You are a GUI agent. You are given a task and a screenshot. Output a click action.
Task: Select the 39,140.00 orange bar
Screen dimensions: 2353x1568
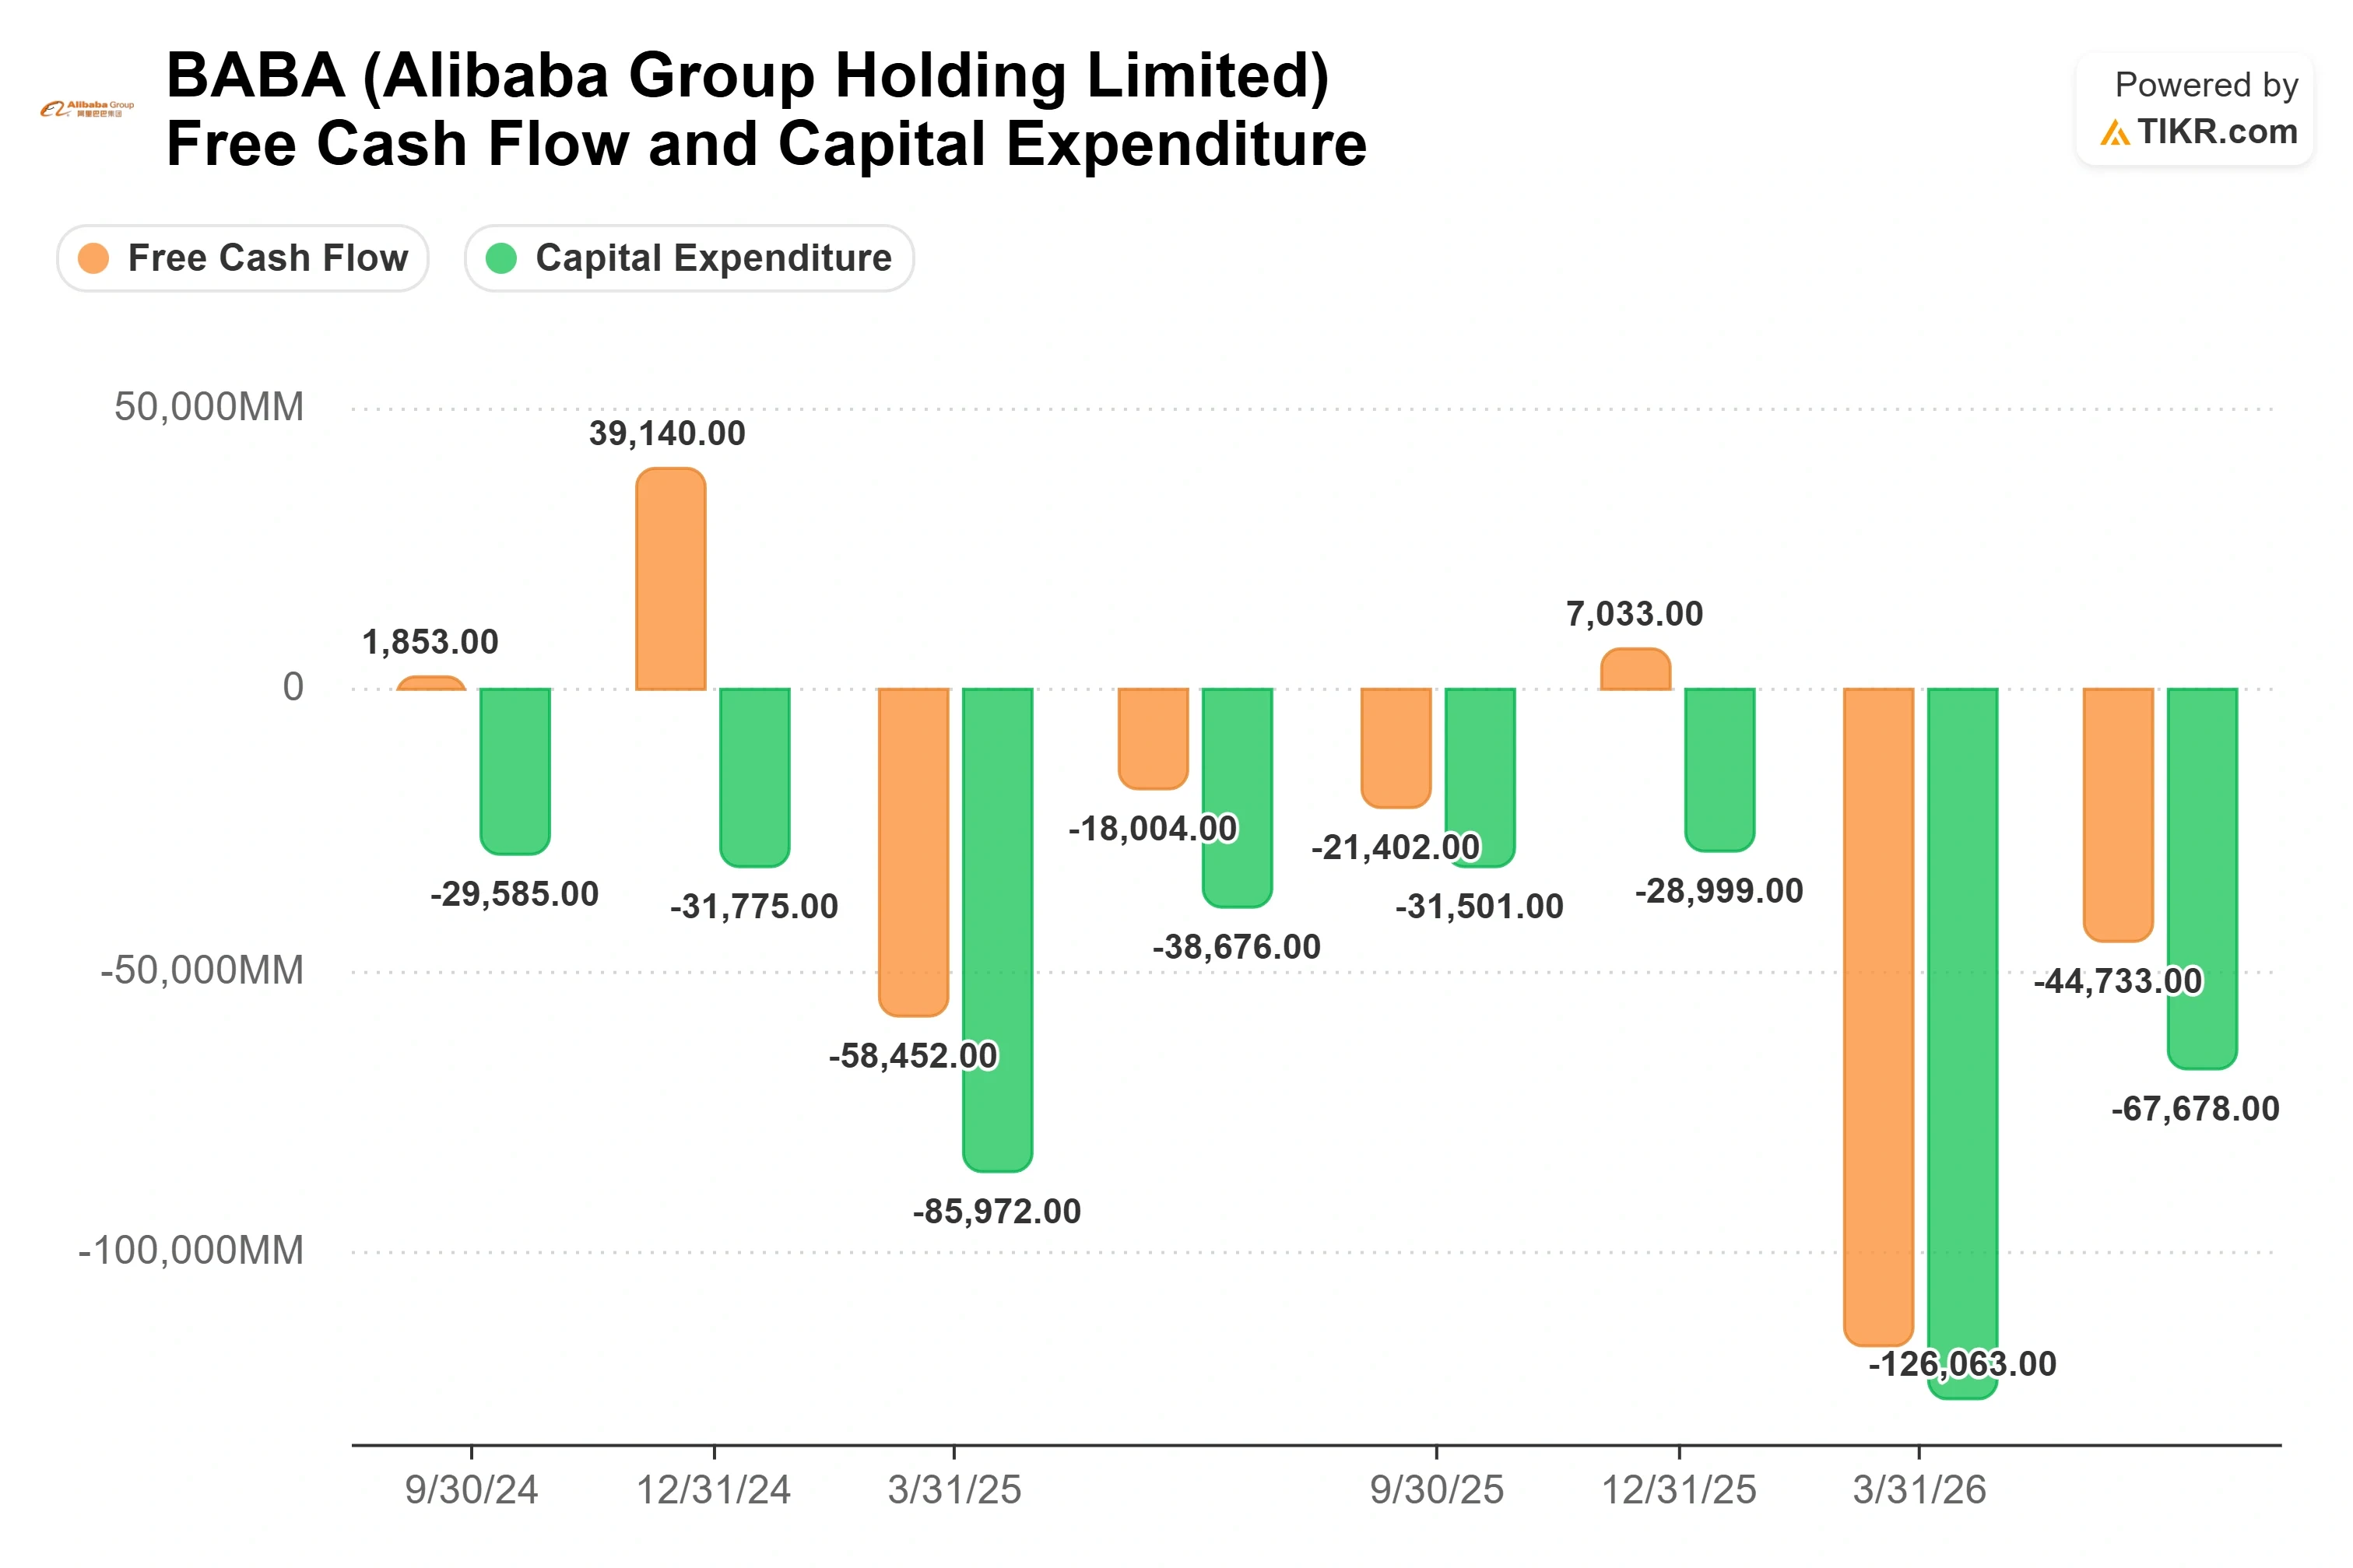671,579
